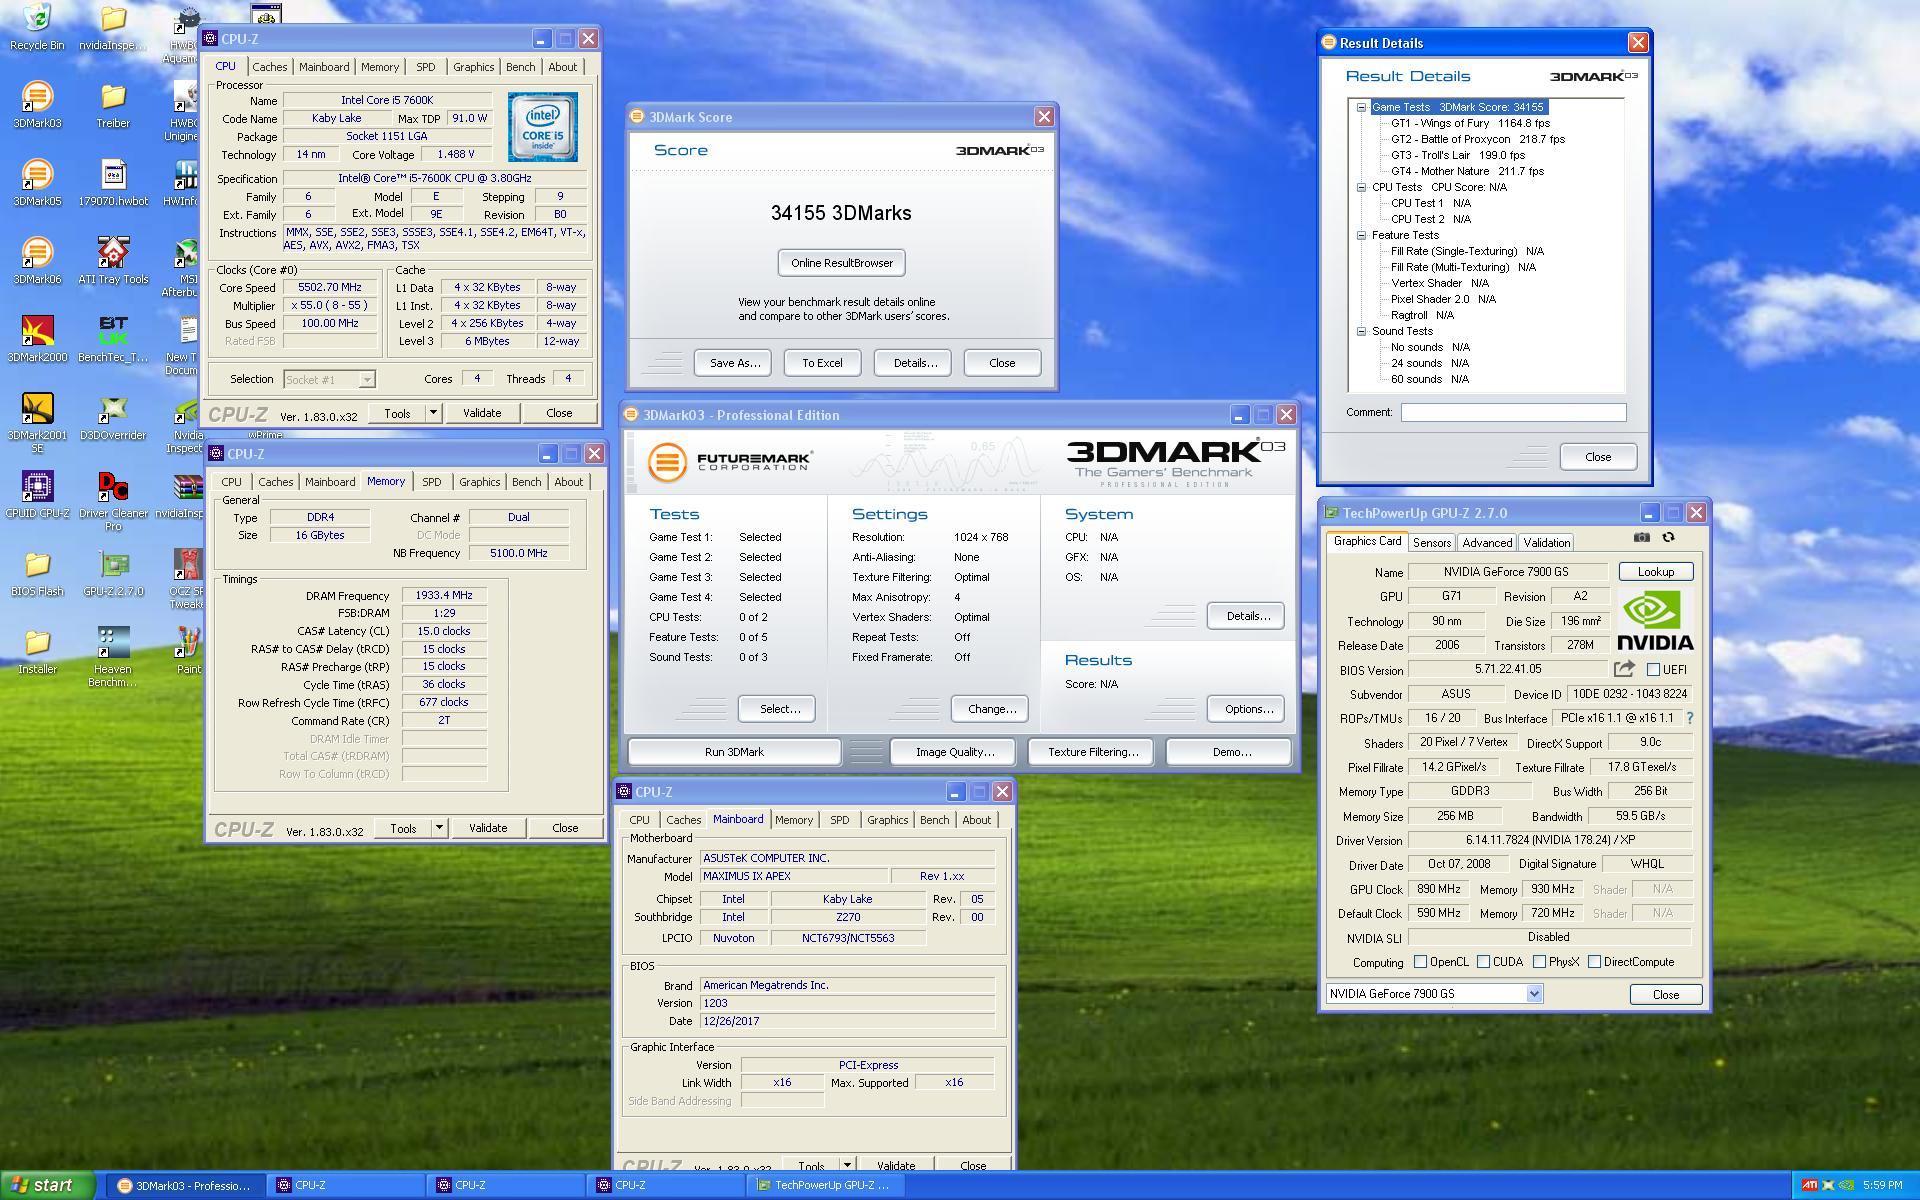
Task: Switch to the Sensors tab in GPU-Z
Action: (1431, 543)
